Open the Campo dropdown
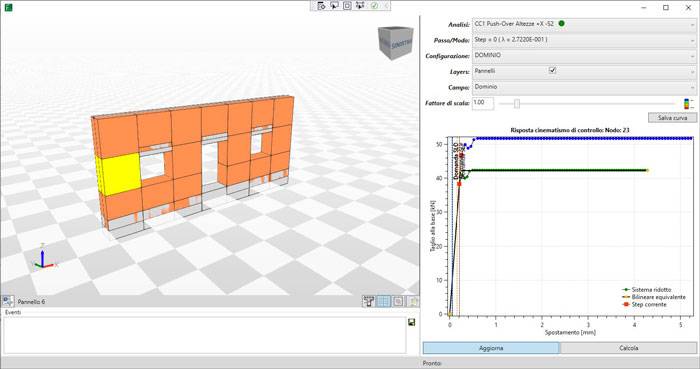Image resolution: width=700 pixels, height=369 pixels. coord(584,87)
